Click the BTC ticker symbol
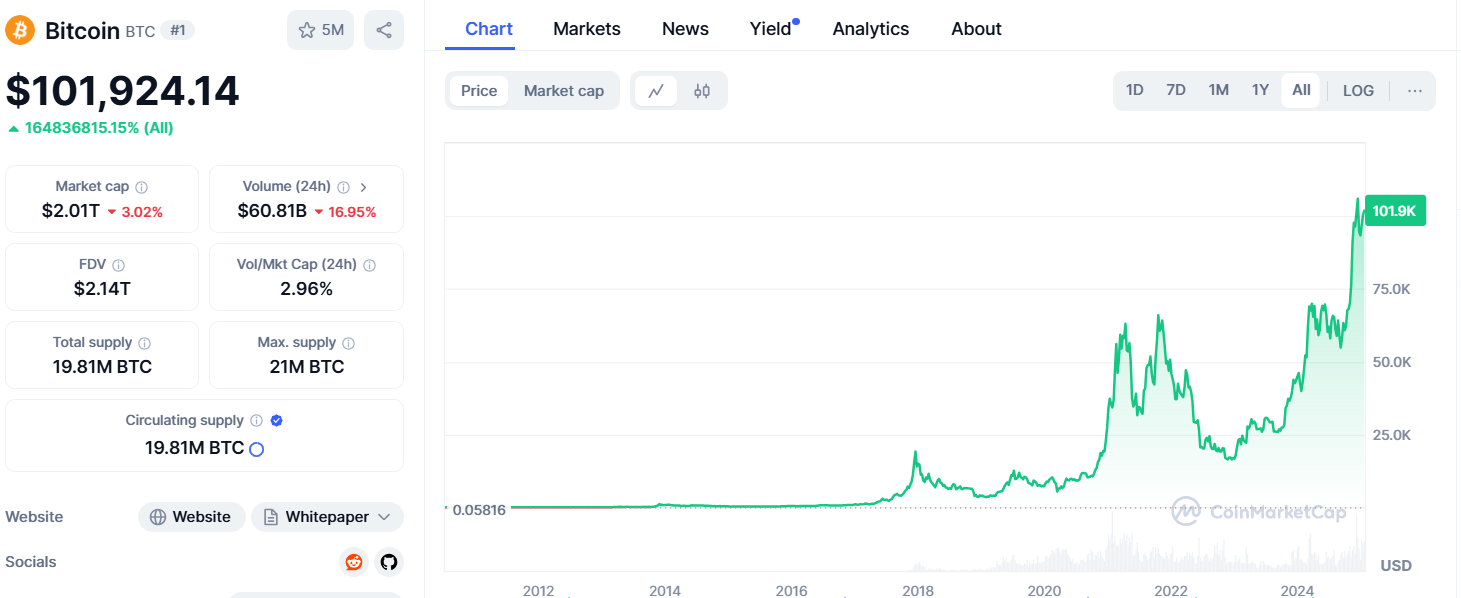Image resolution: width=1461 pixels, height=598 pixels. (x=140, y=32)
